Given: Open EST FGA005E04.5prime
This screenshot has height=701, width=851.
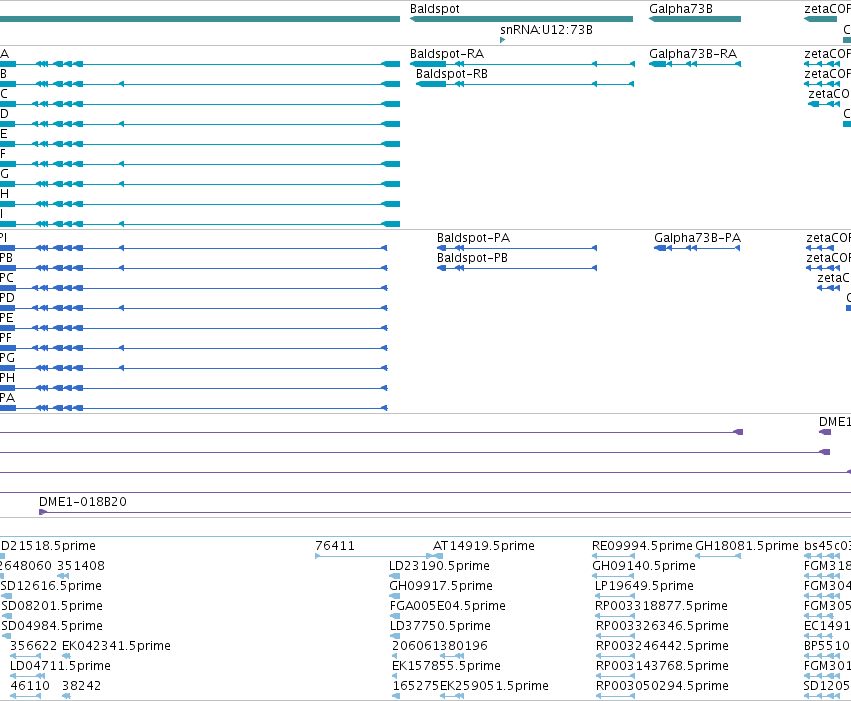Looking at the screenshot, I should 448,606.
